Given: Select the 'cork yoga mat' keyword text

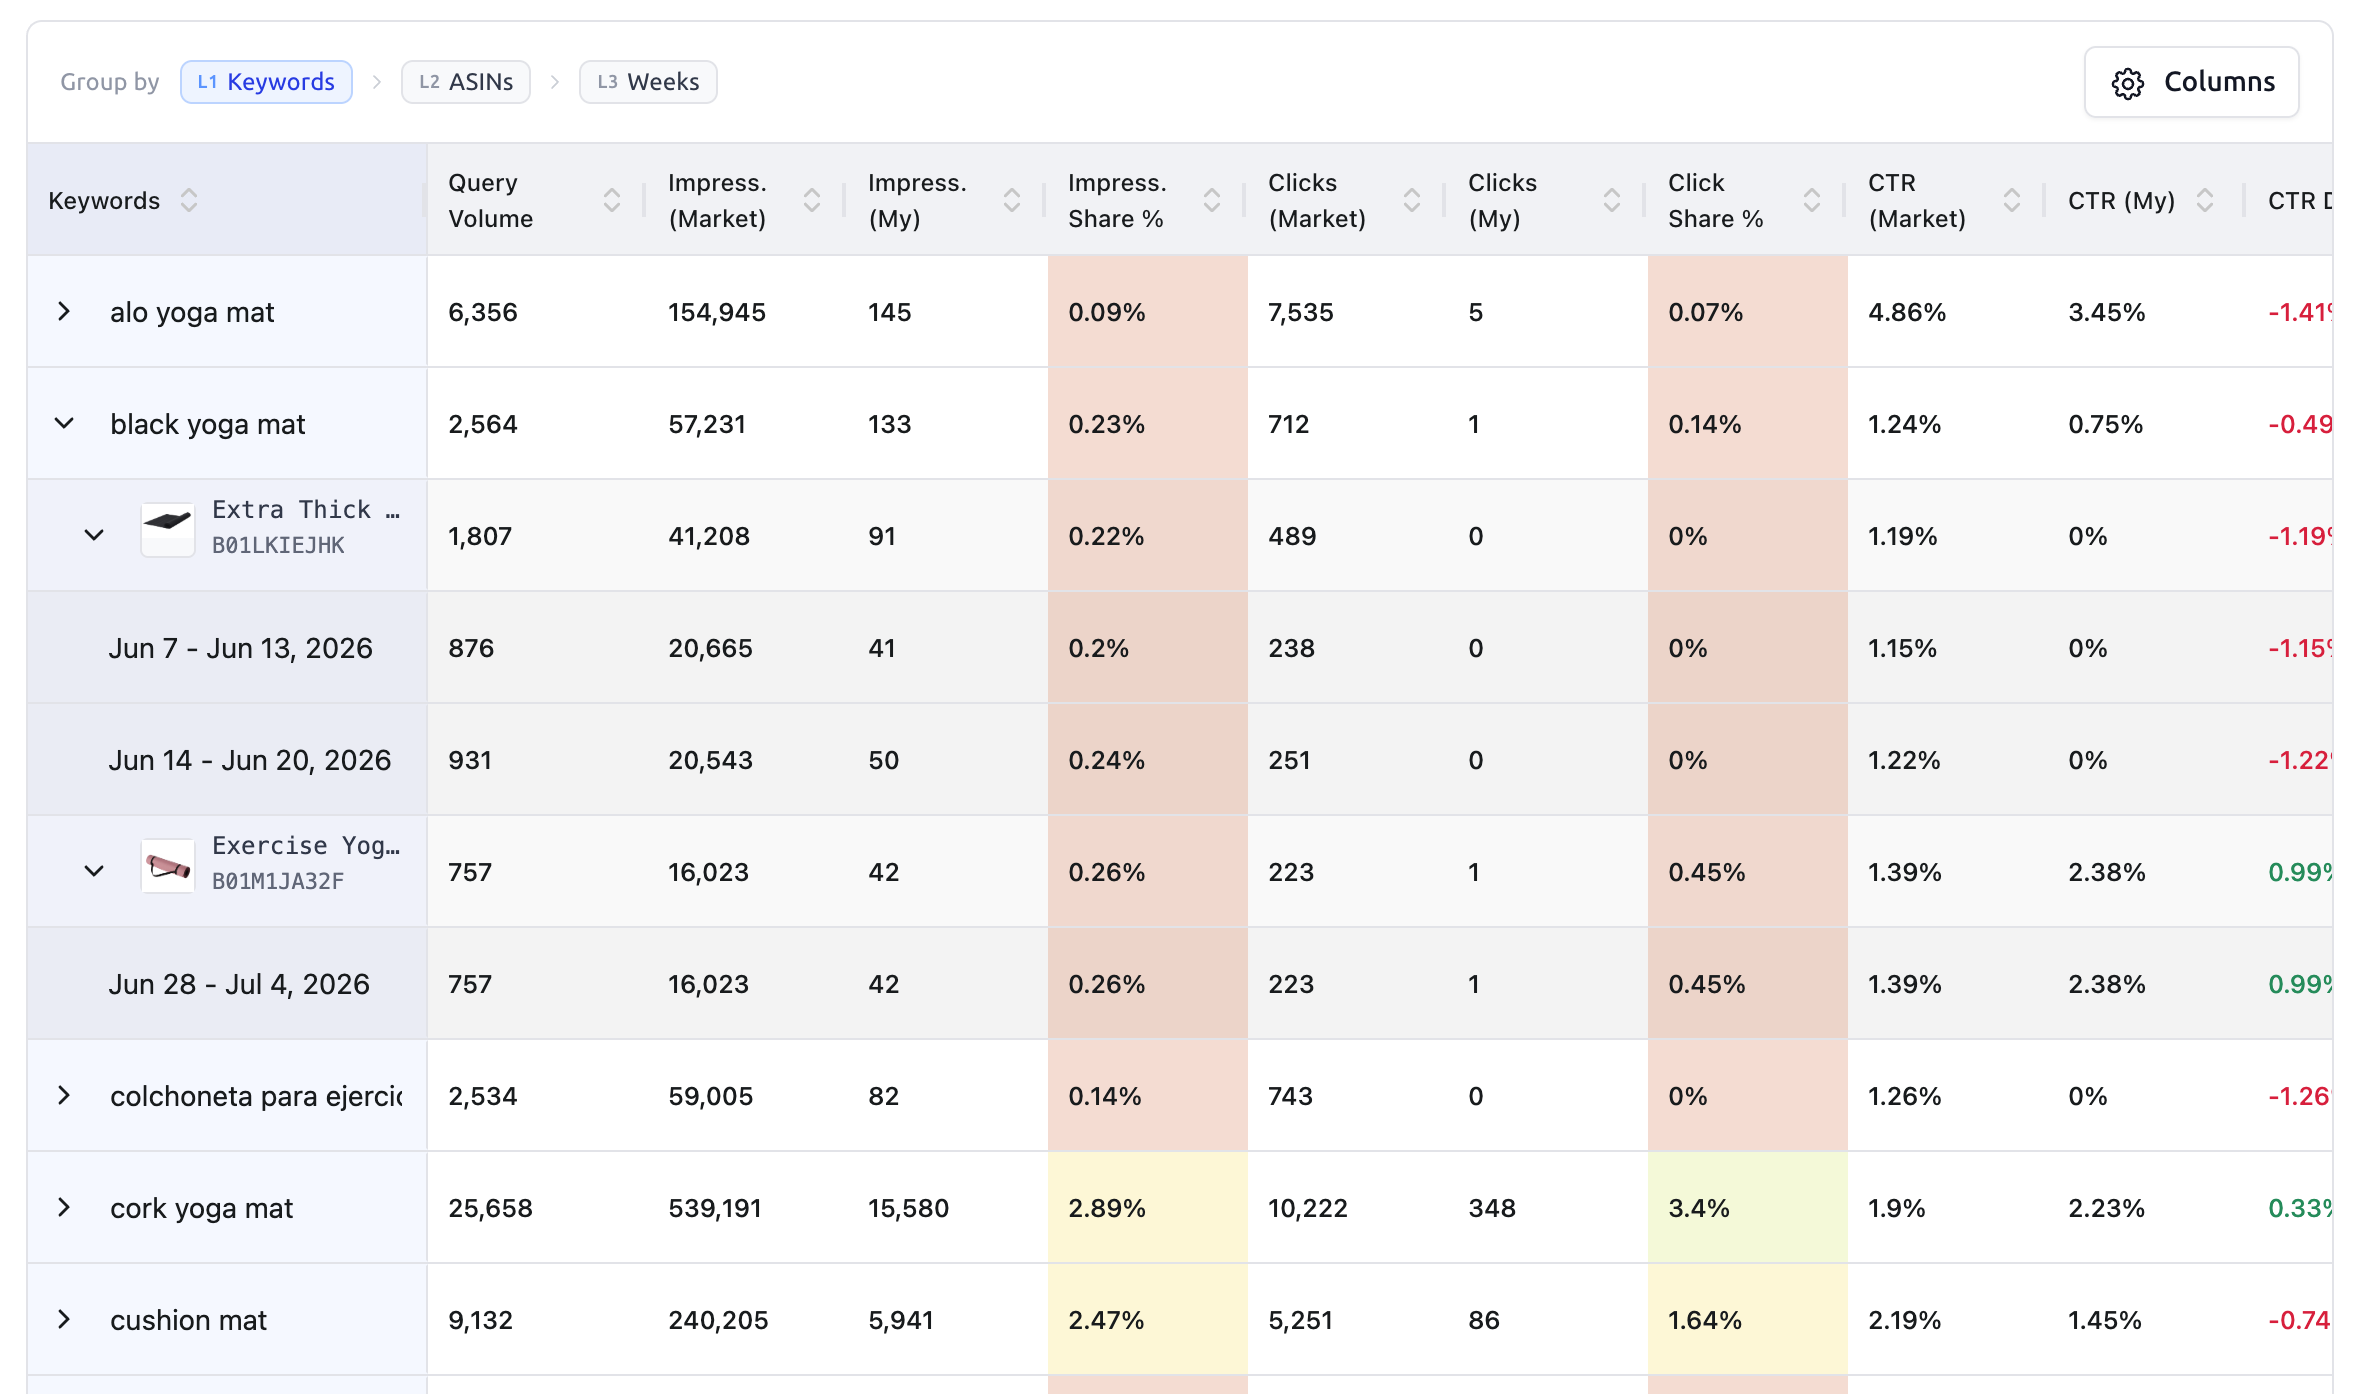Looking at the screenshot, I should tap(202, 1209).
